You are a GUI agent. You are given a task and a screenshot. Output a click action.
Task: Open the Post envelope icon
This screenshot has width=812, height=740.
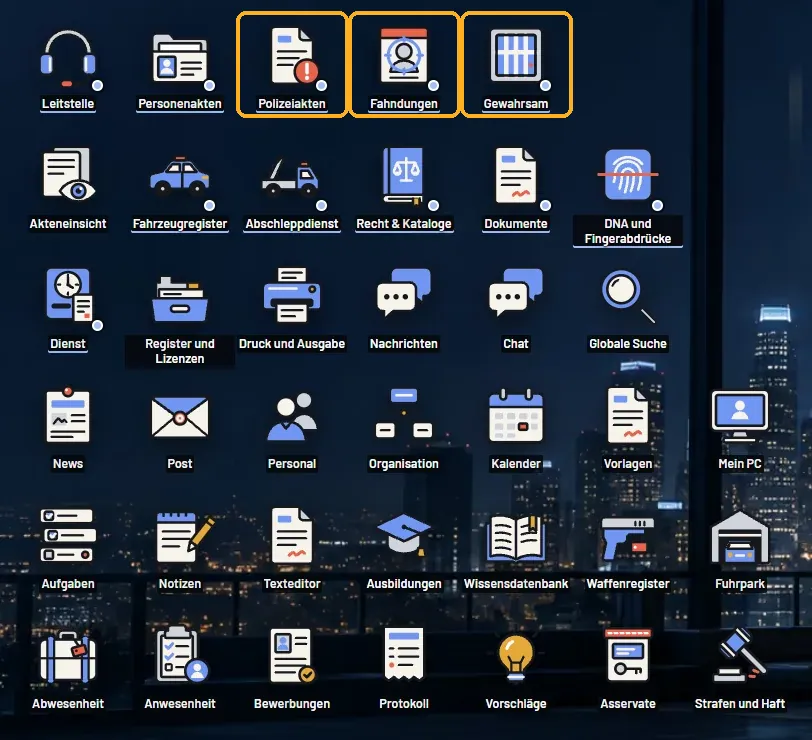180,417
